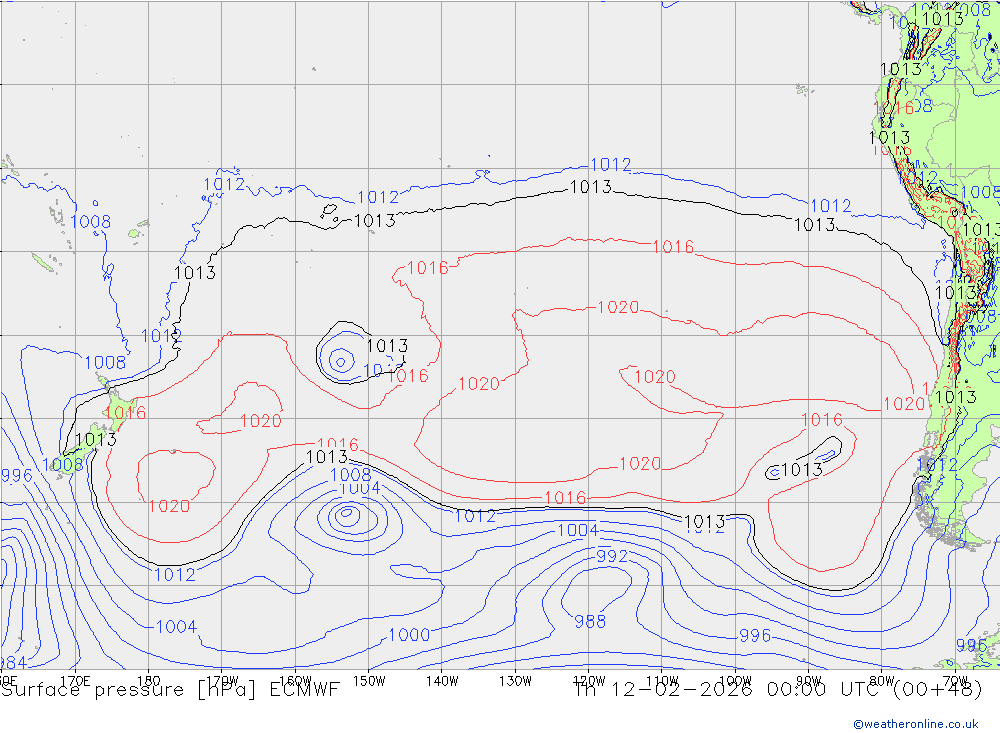
Task: Click the 180 longitude axis label
Action: point(149,681)
